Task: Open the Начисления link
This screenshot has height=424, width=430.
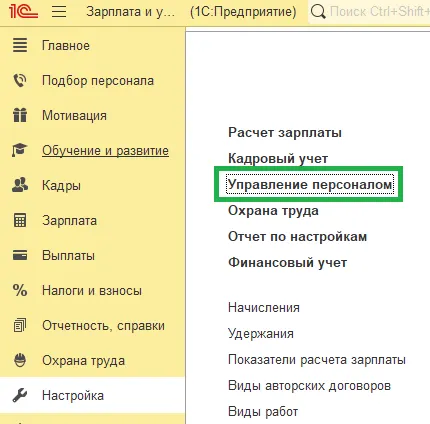Action: (x=264, y=307)
